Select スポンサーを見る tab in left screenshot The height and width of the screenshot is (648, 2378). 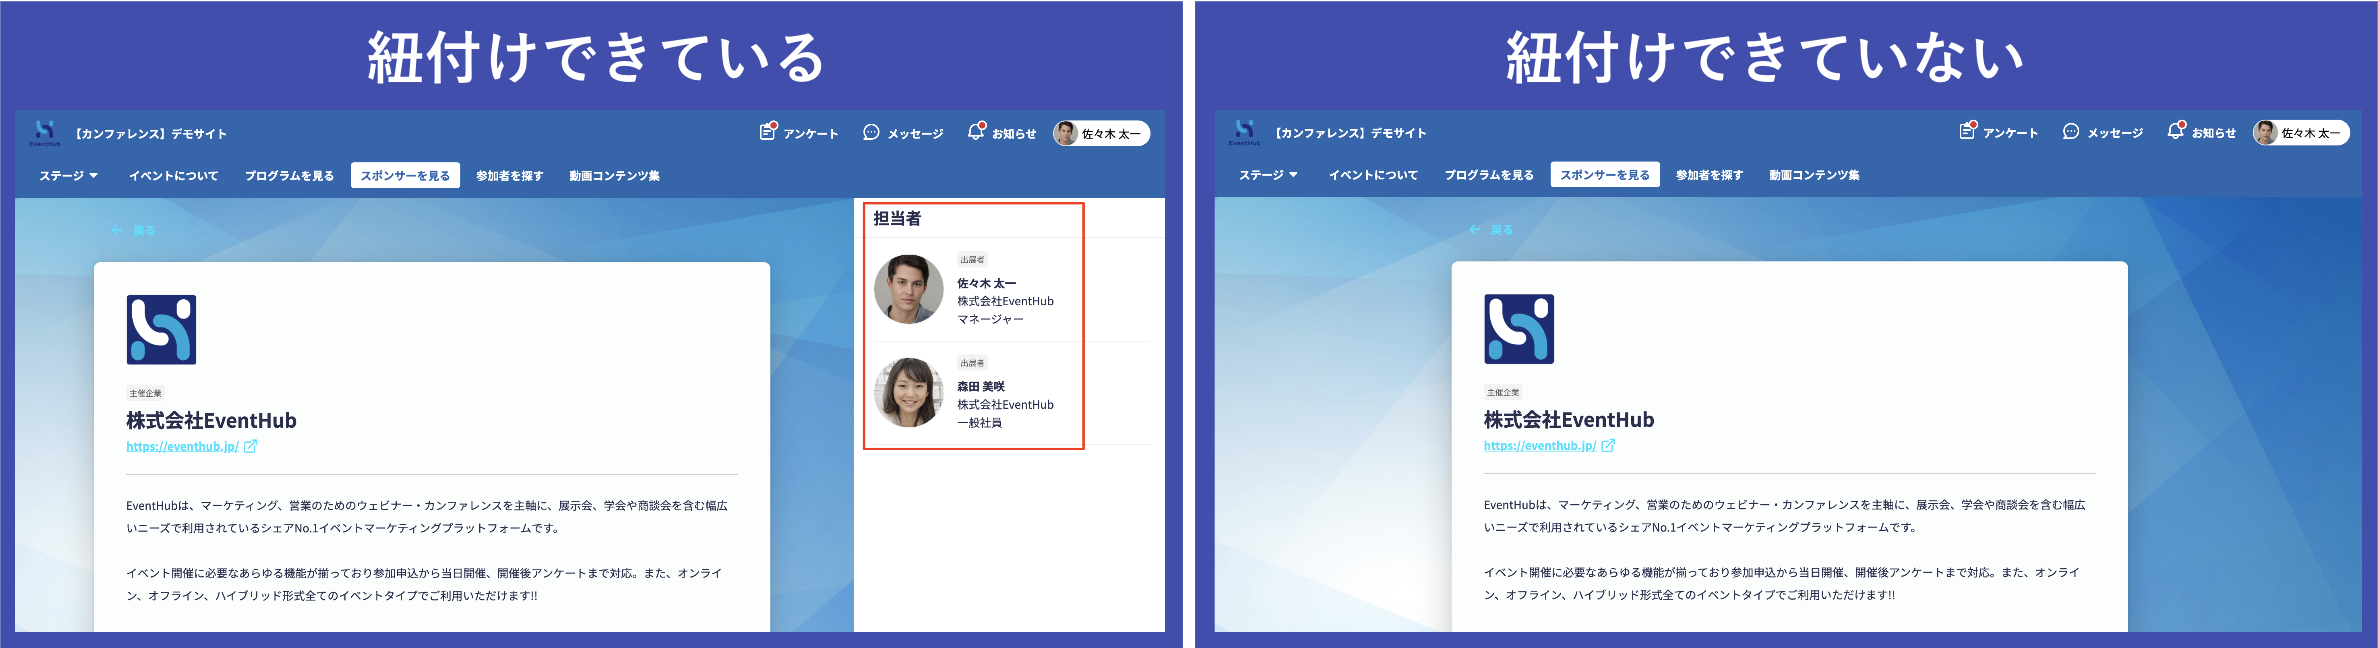pos(405,176)
